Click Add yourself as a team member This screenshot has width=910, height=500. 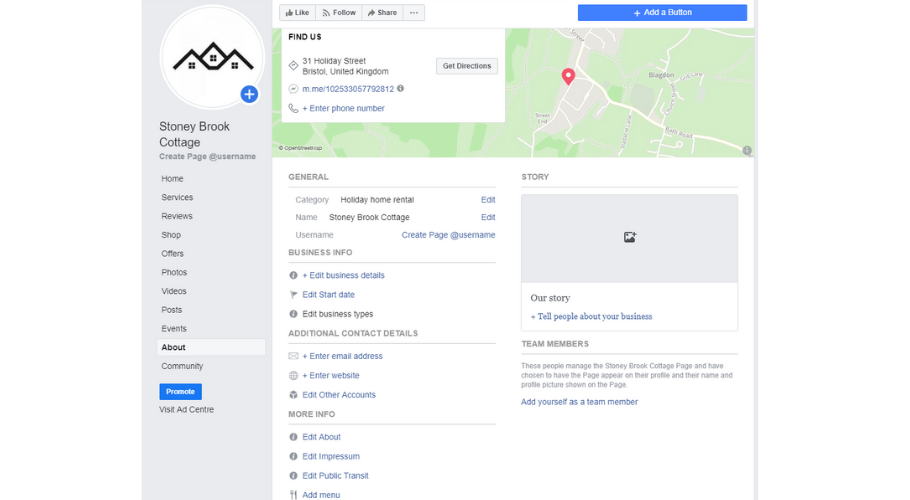click(579, 402)
